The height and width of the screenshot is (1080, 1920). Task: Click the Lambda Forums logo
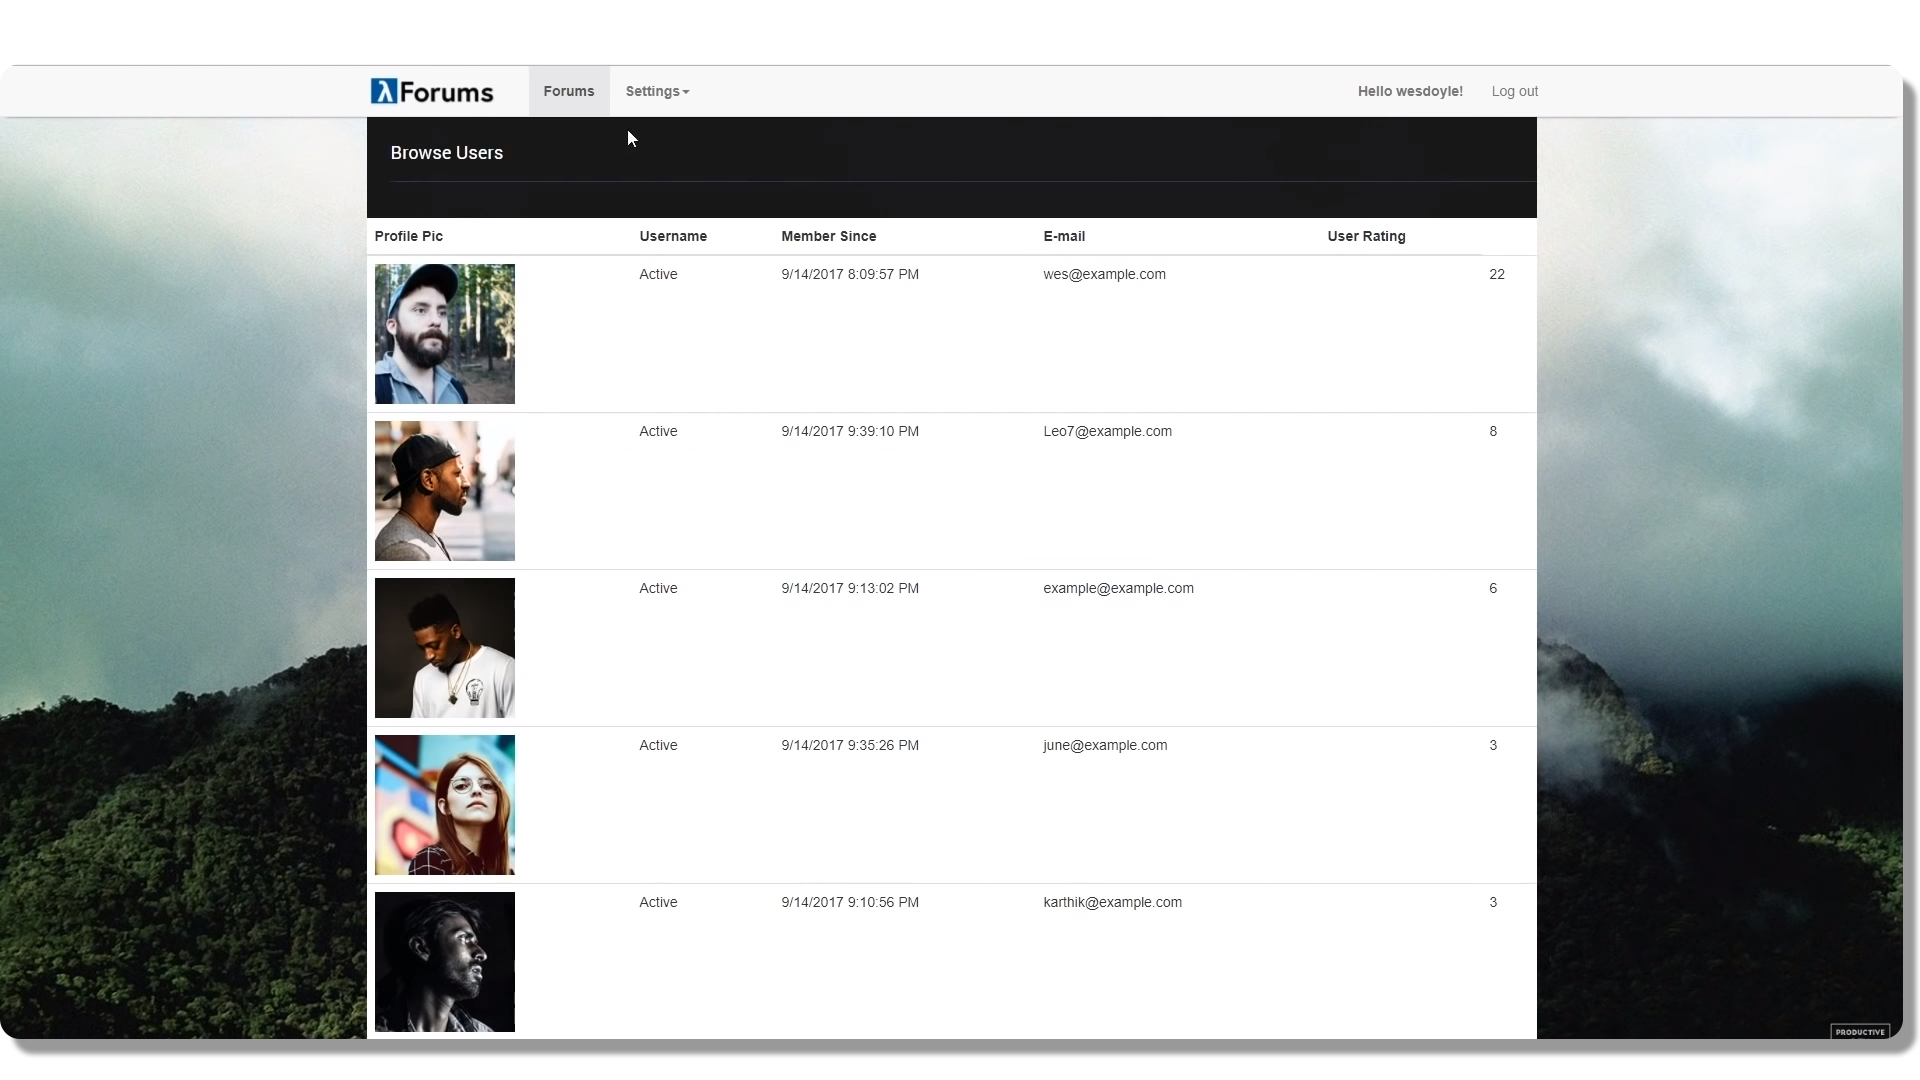pyautogui.click(x=432, y=91)
